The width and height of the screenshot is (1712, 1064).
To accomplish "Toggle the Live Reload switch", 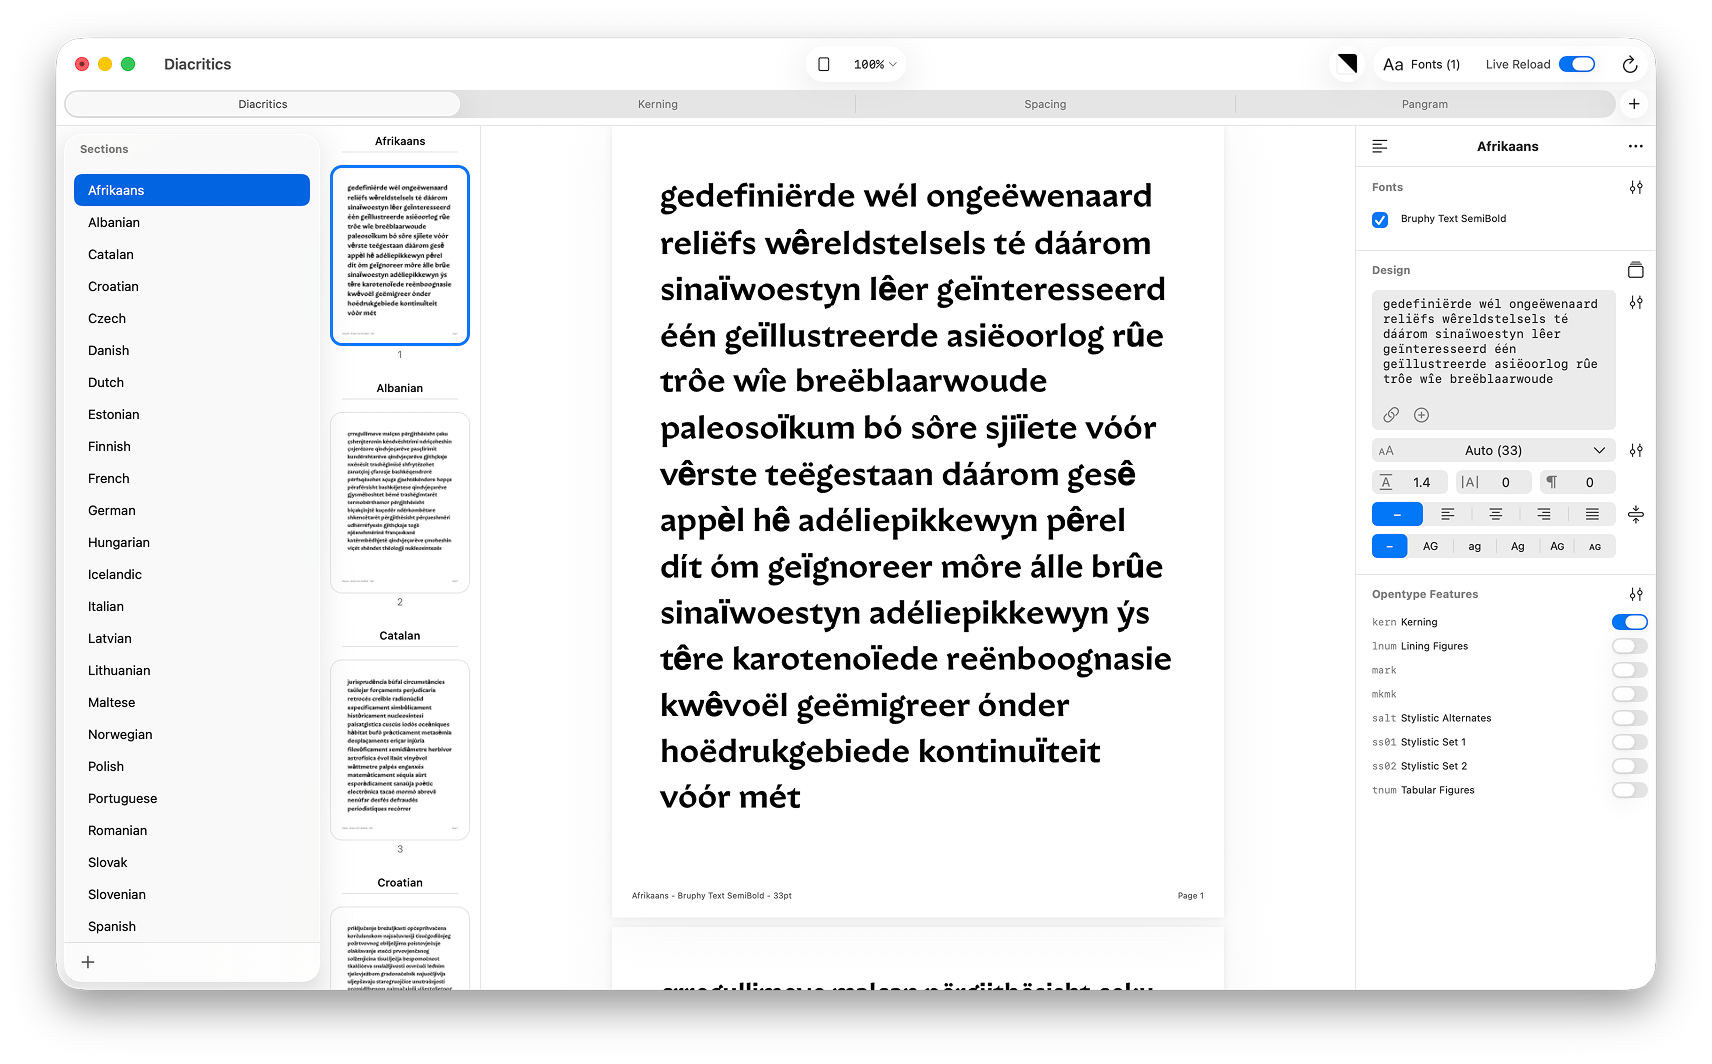I will click(x=1577, y=64).
